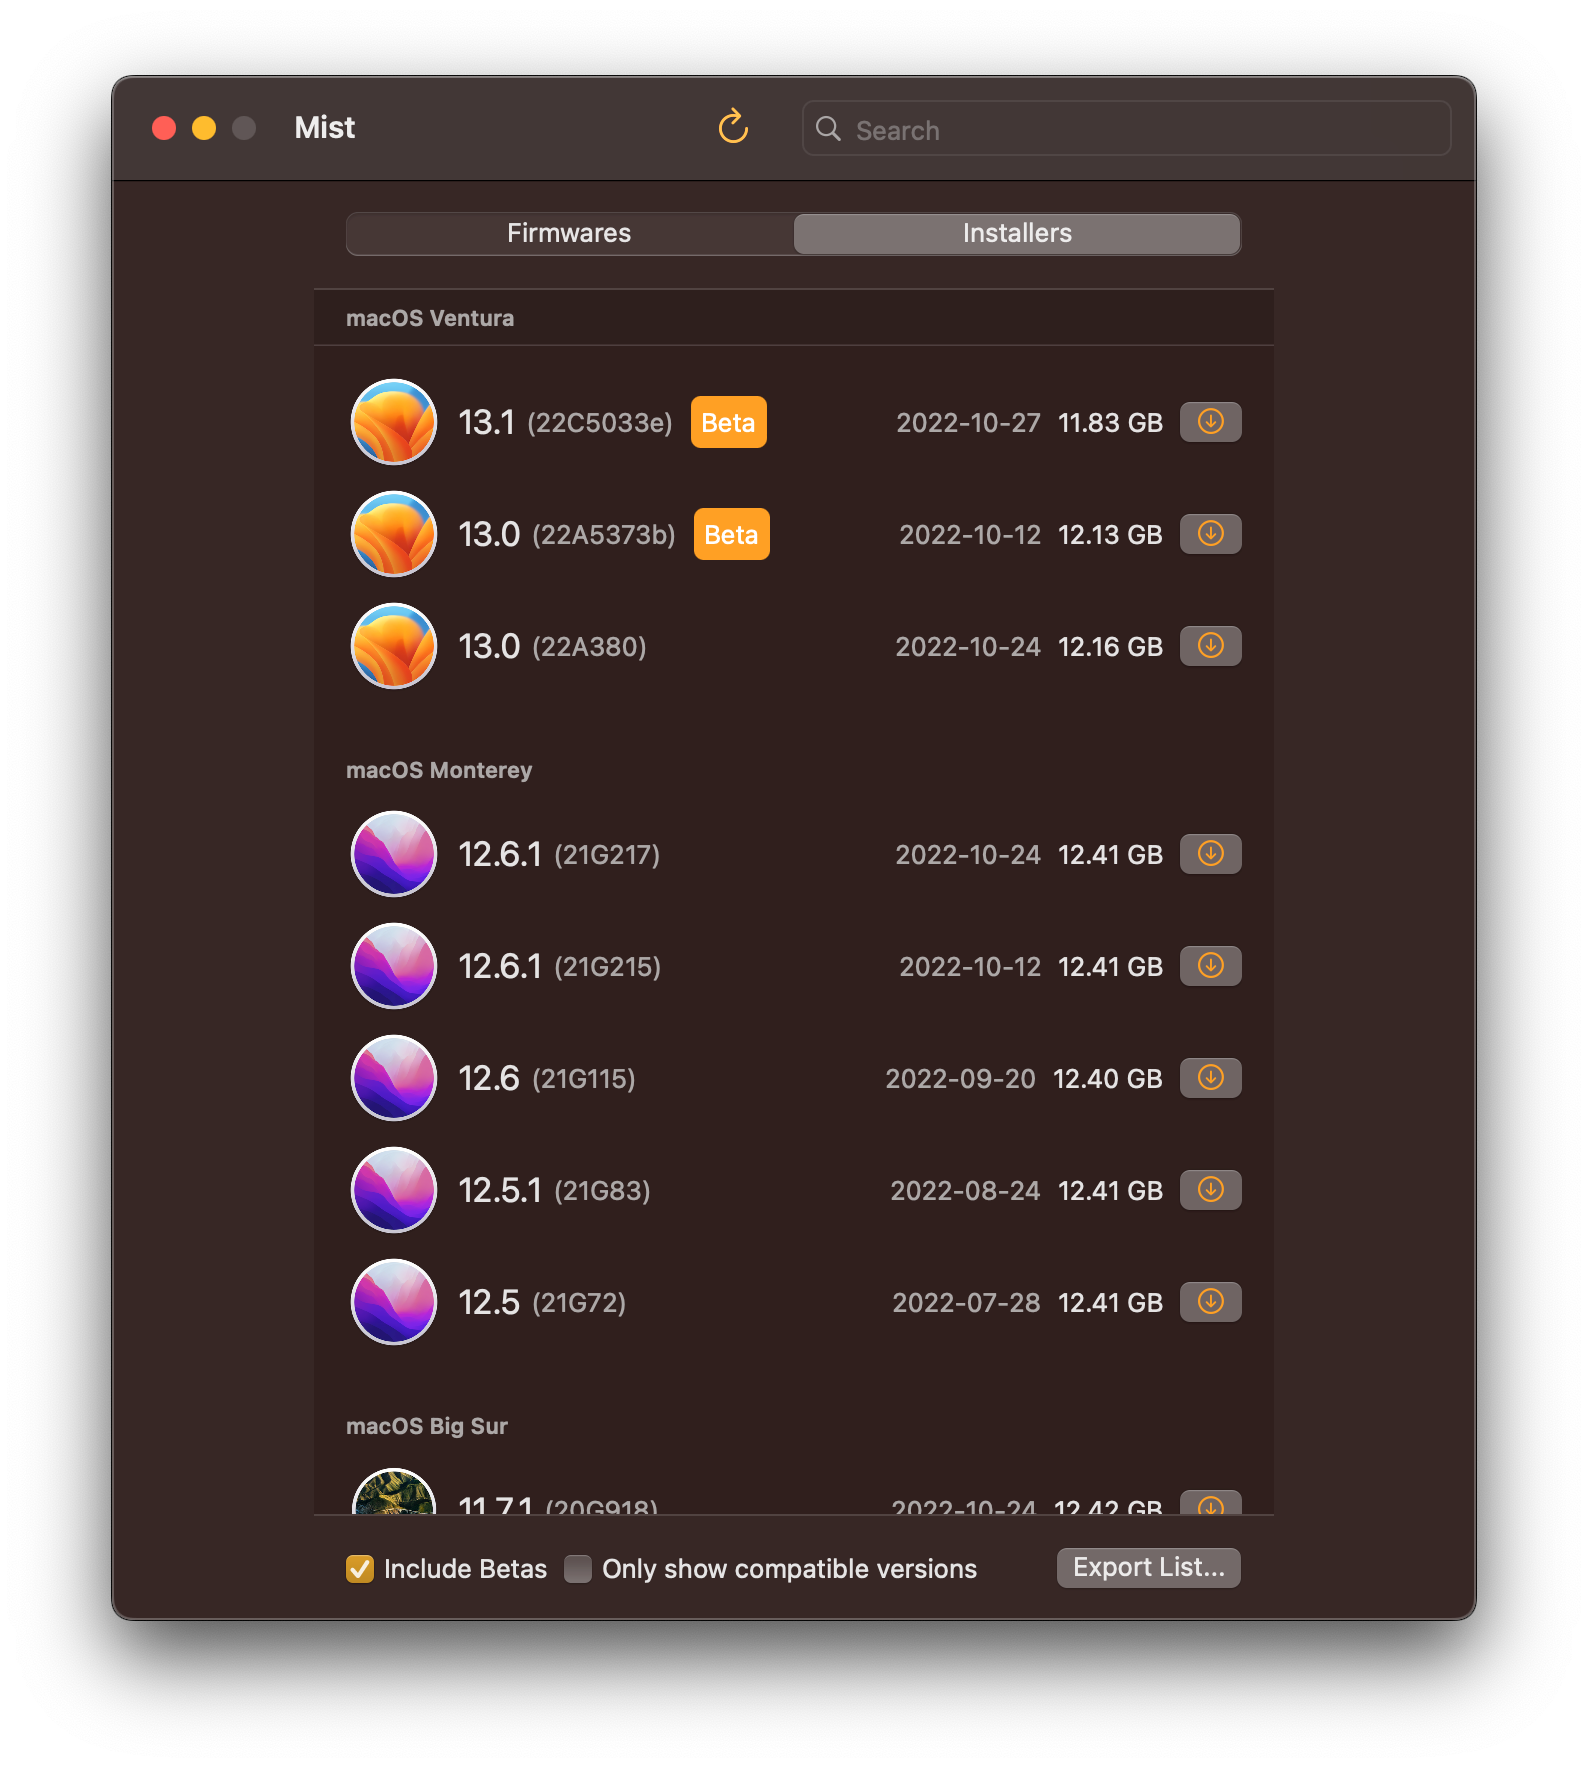
Task: Download macOS 12.5 (21G72) installer
Action: point(1210,1302)
